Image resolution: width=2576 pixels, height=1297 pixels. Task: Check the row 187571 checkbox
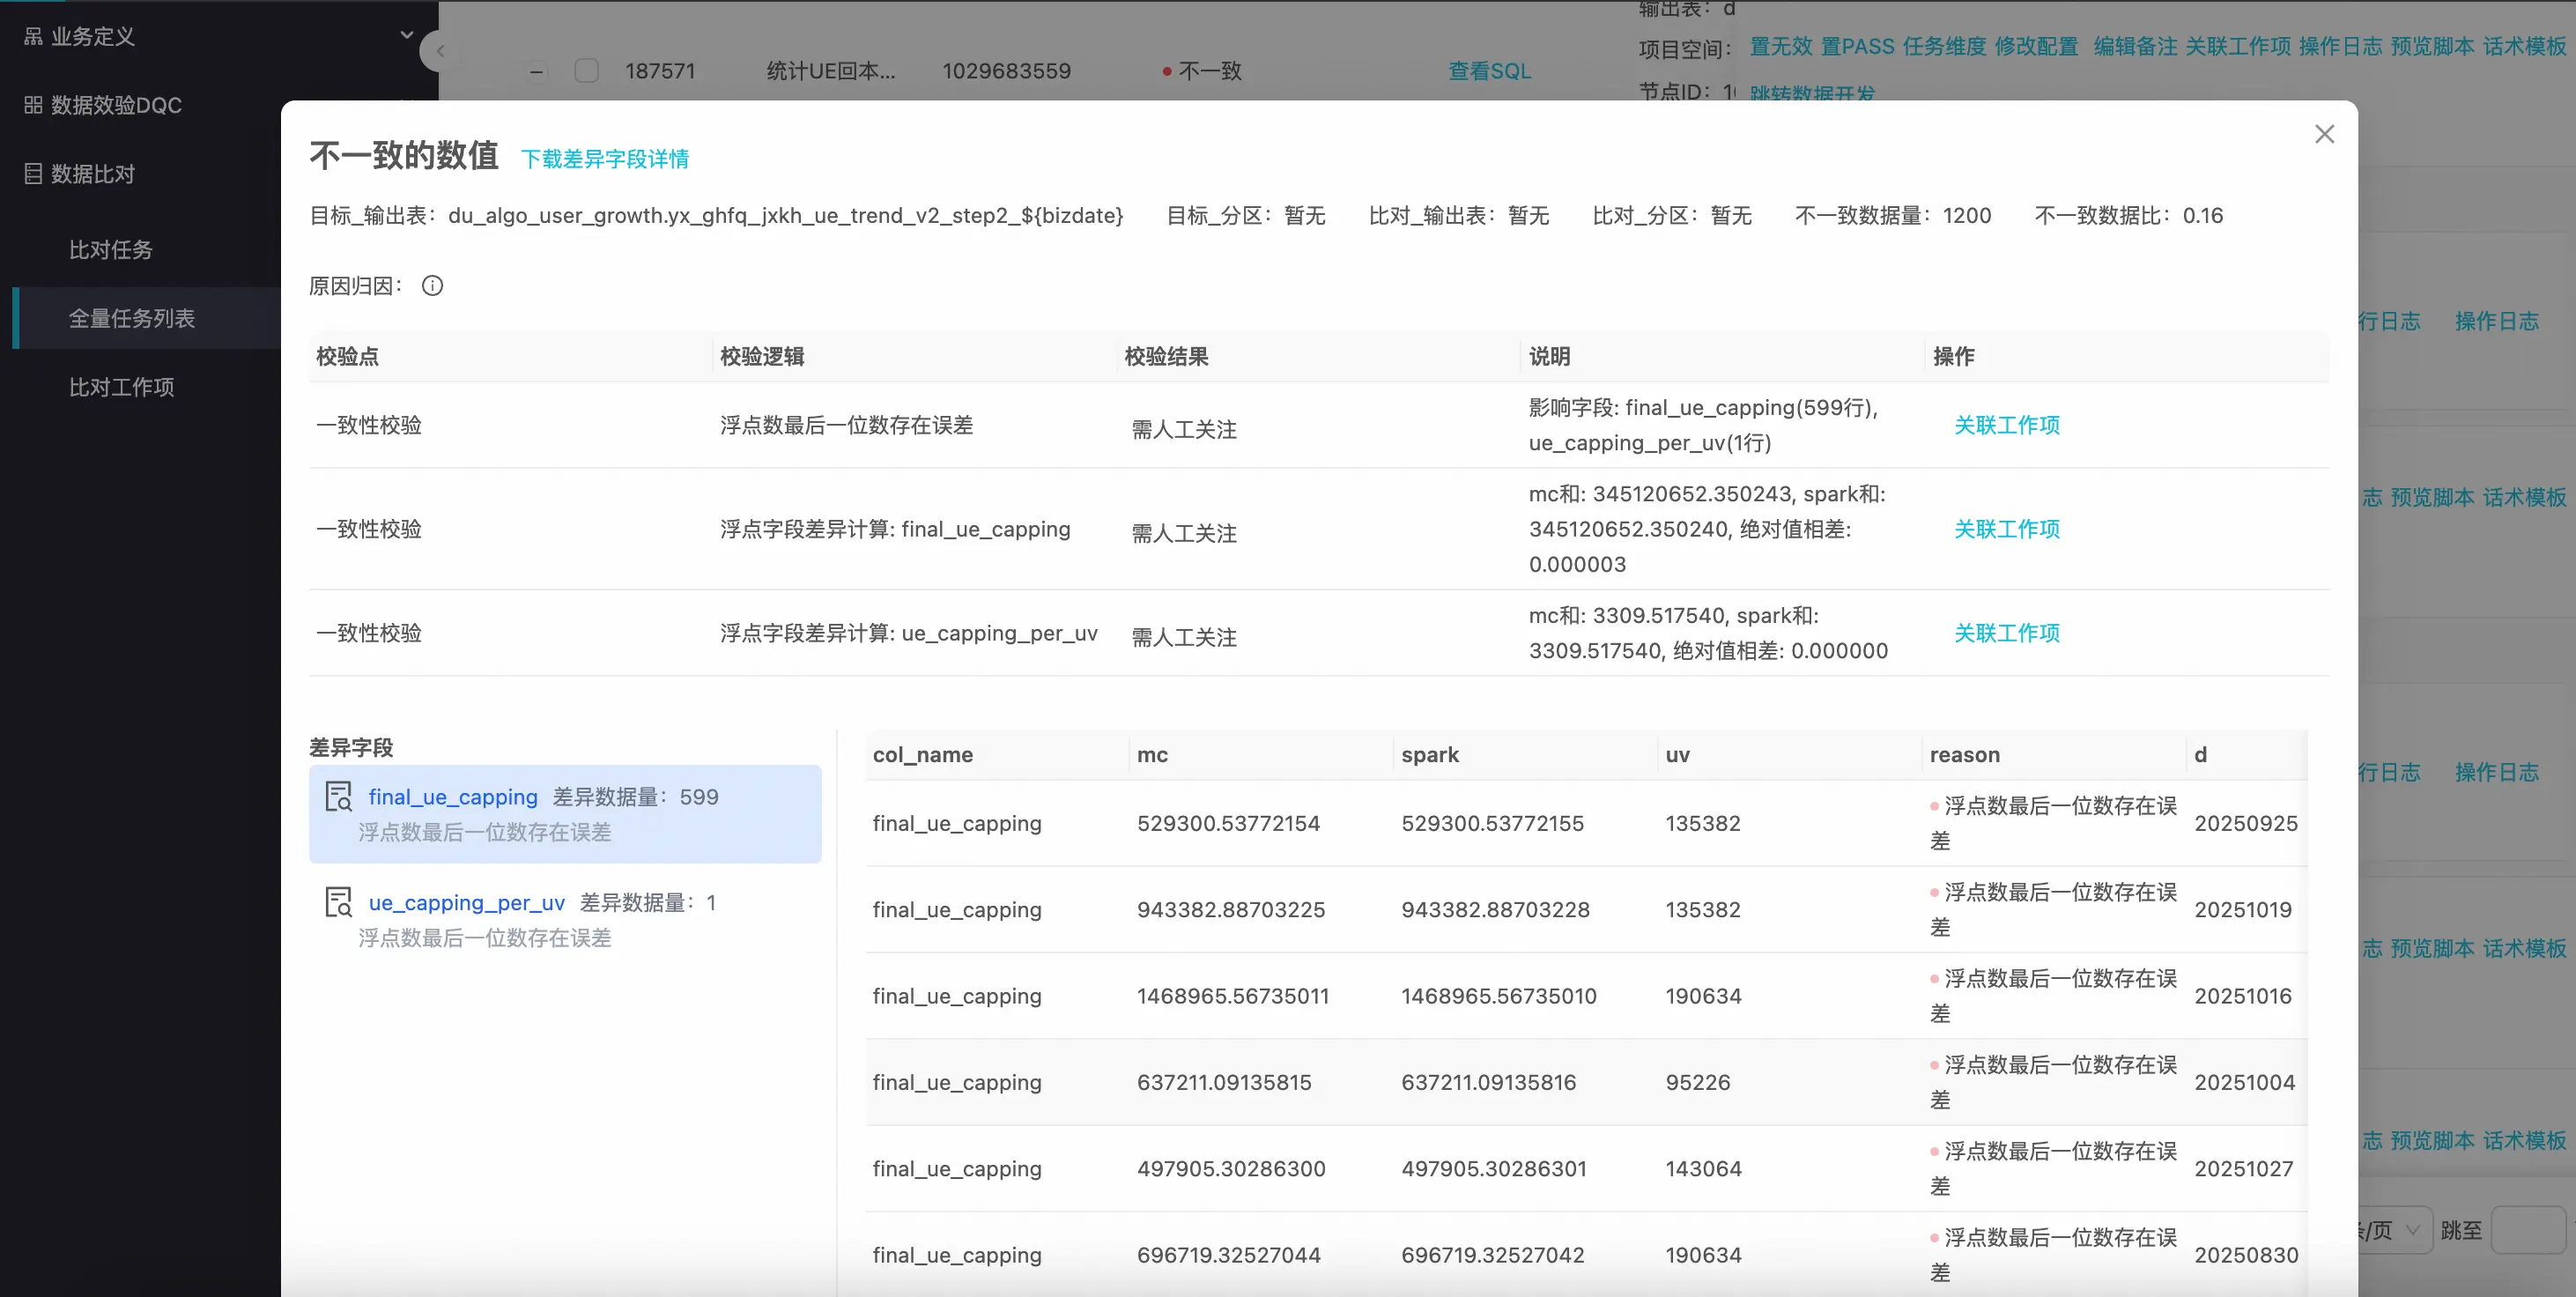click(x=587, y=71)
